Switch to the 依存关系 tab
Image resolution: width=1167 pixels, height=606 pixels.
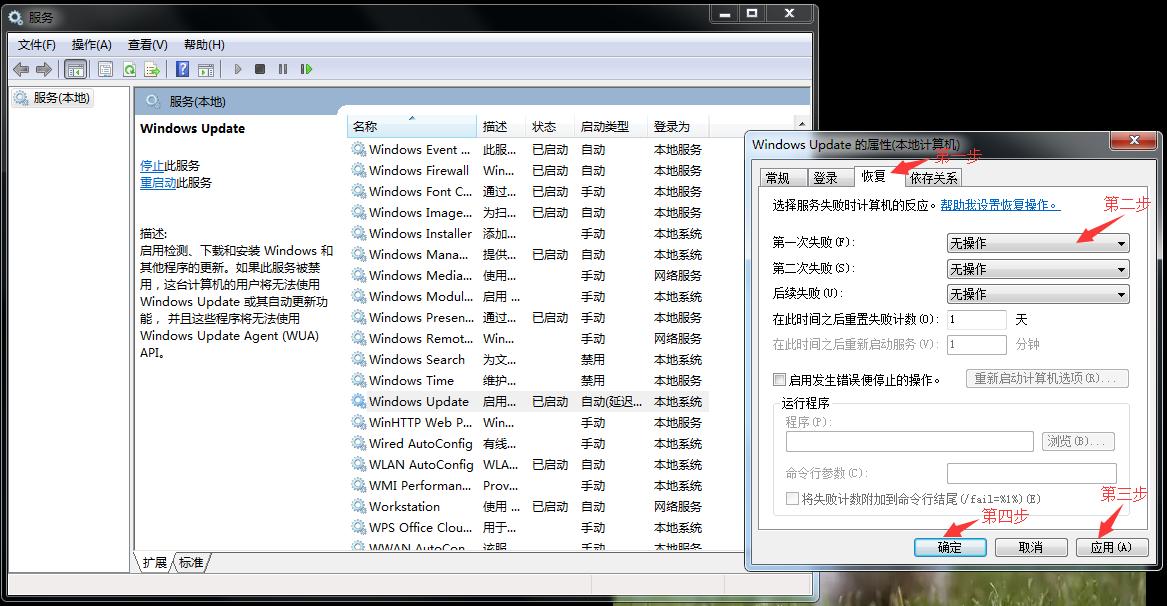coord(936,176)
